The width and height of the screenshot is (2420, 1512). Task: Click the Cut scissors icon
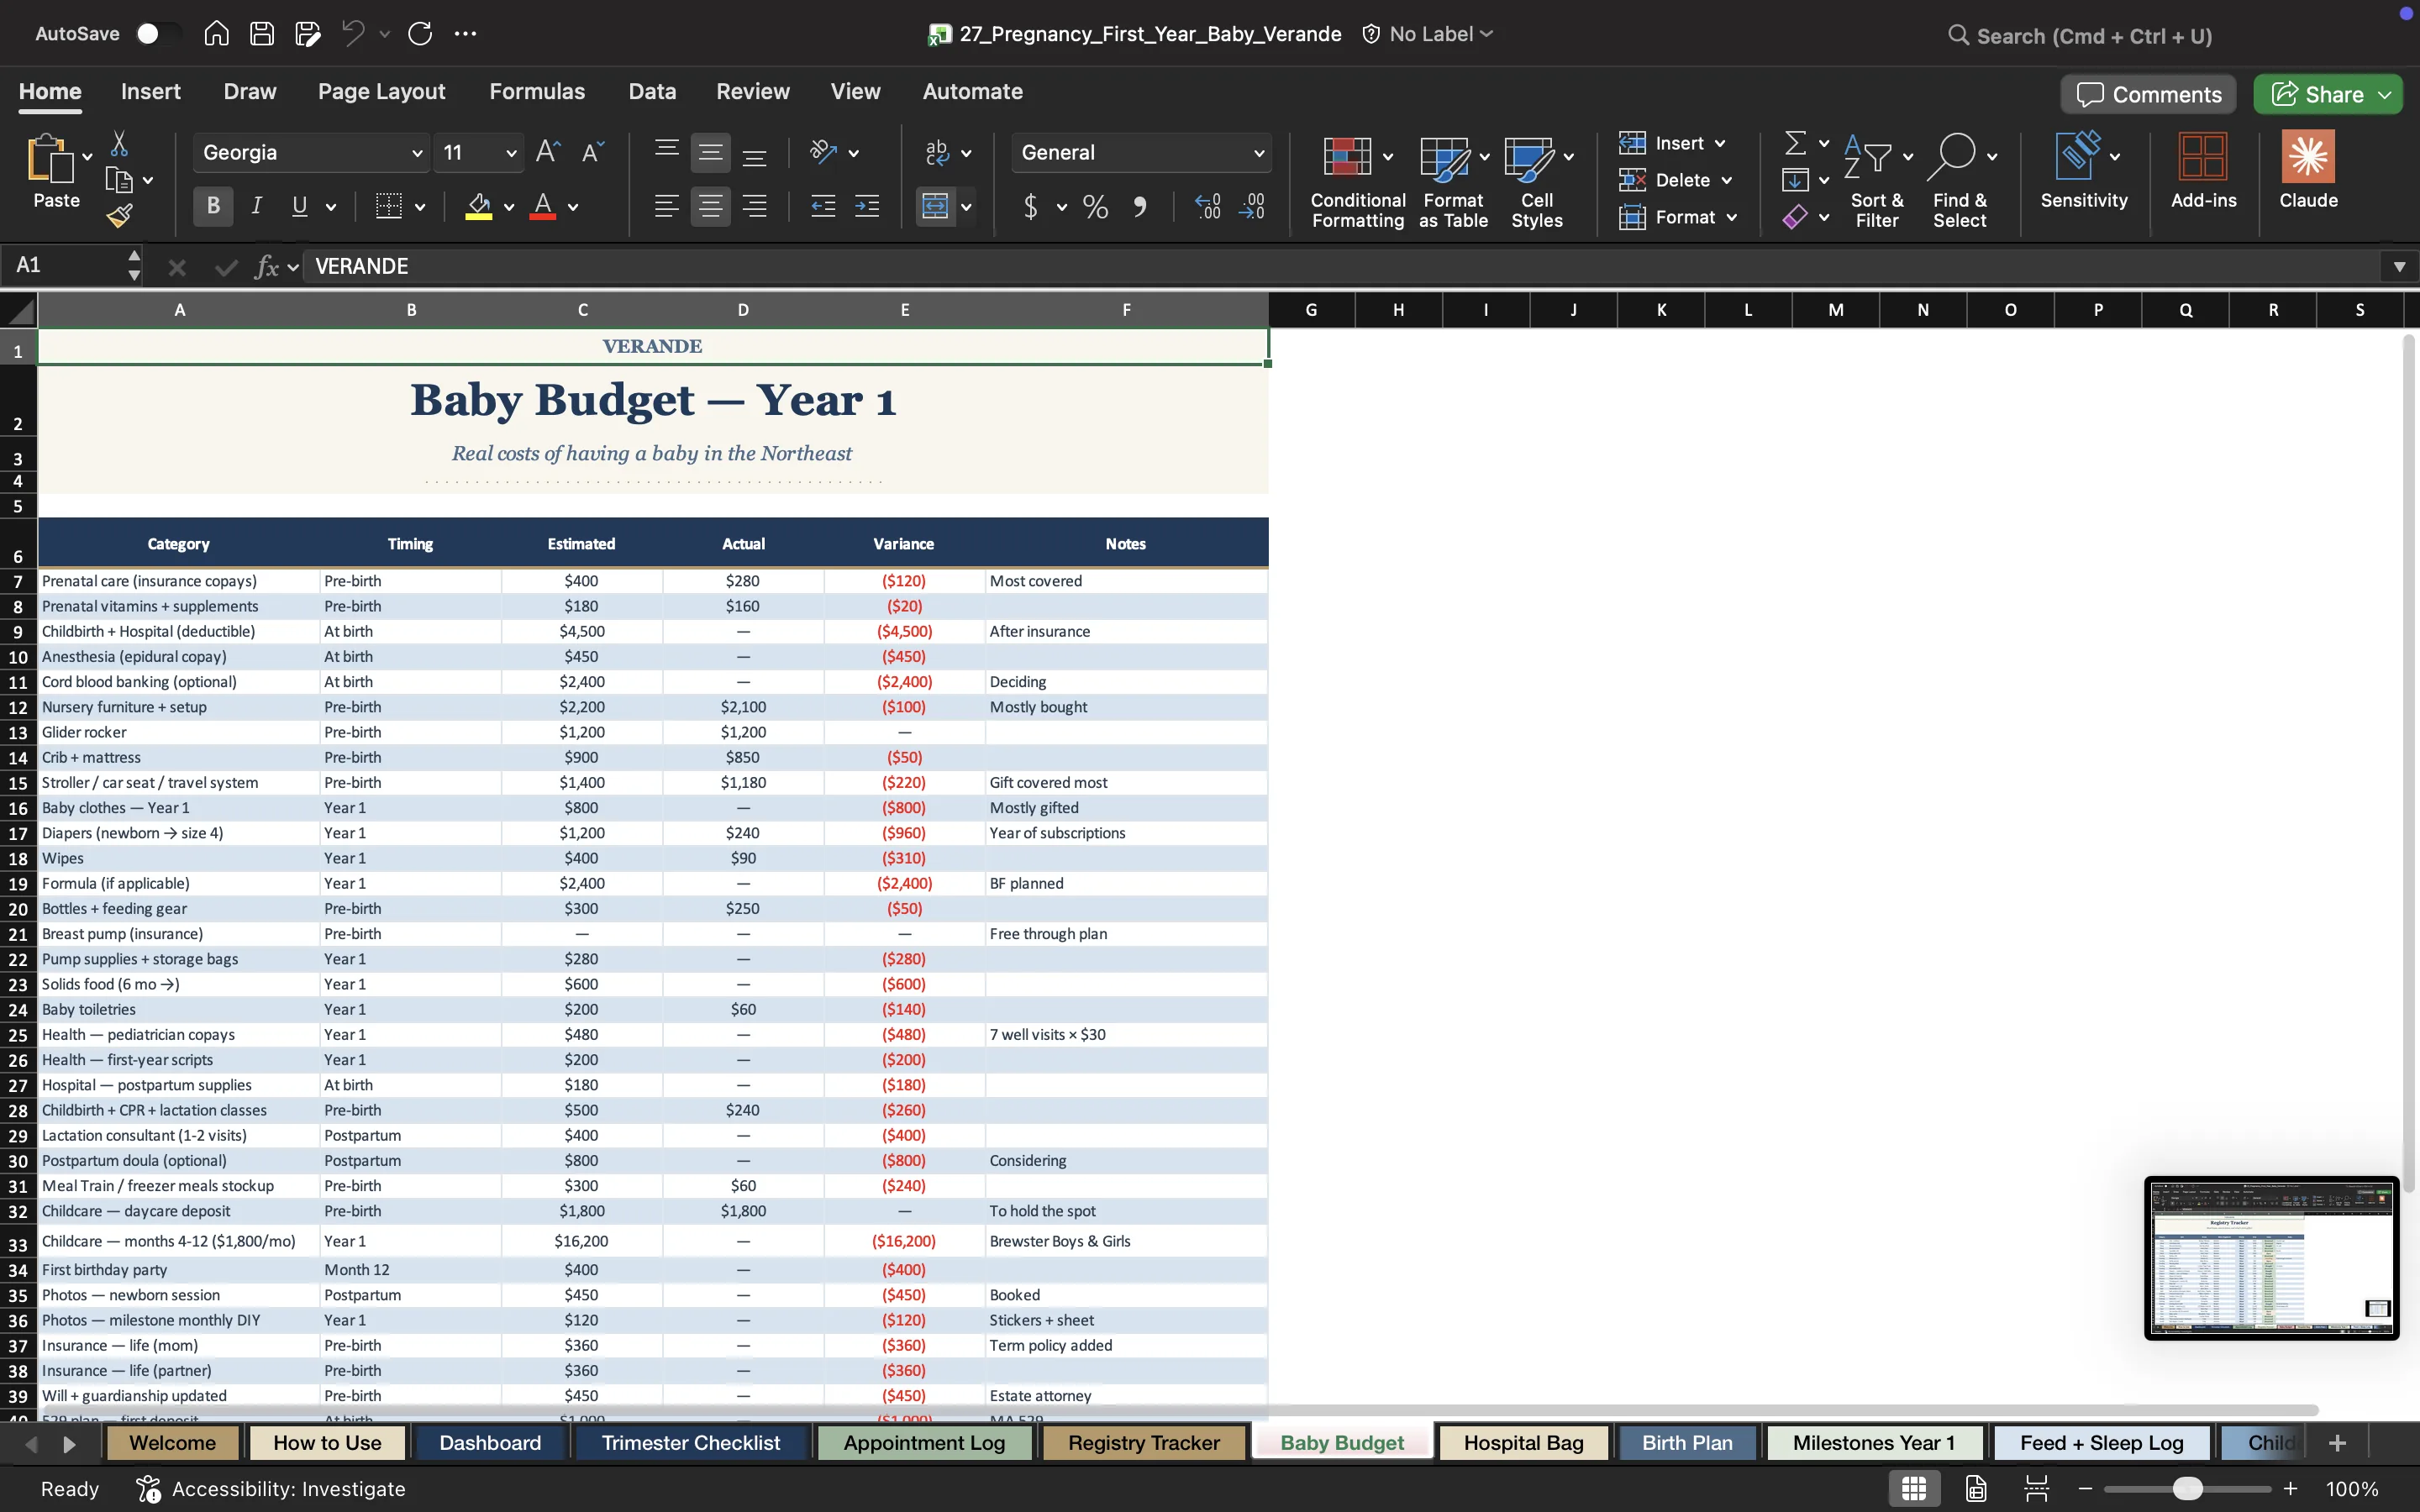(x=119, y=144)
